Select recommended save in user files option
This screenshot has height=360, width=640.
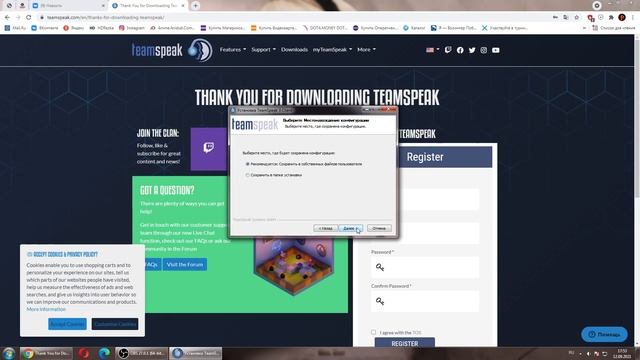304,164
